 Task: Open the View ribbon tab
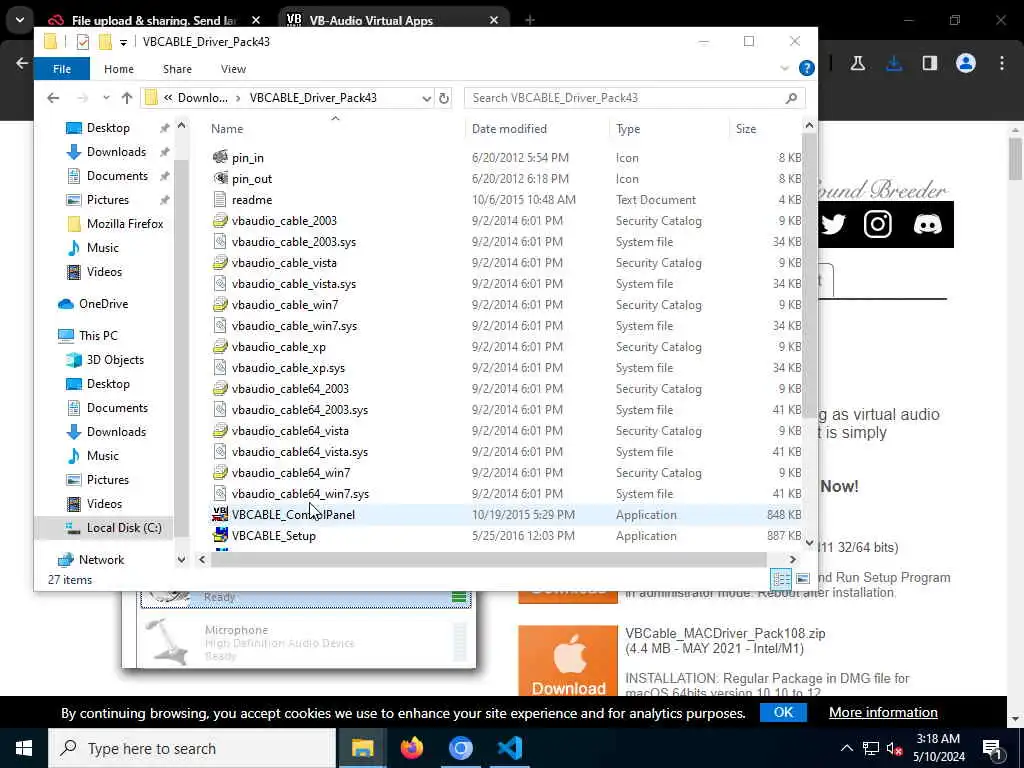[233, 69]
